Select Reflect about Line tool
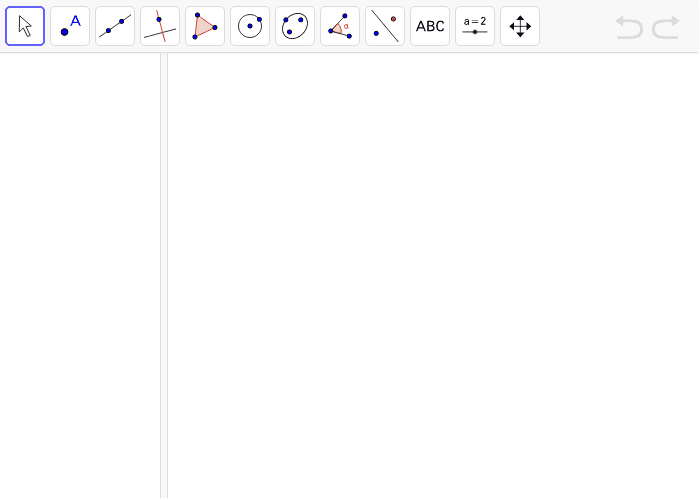The height and width of the screenshot is (500, 700). 385,26
